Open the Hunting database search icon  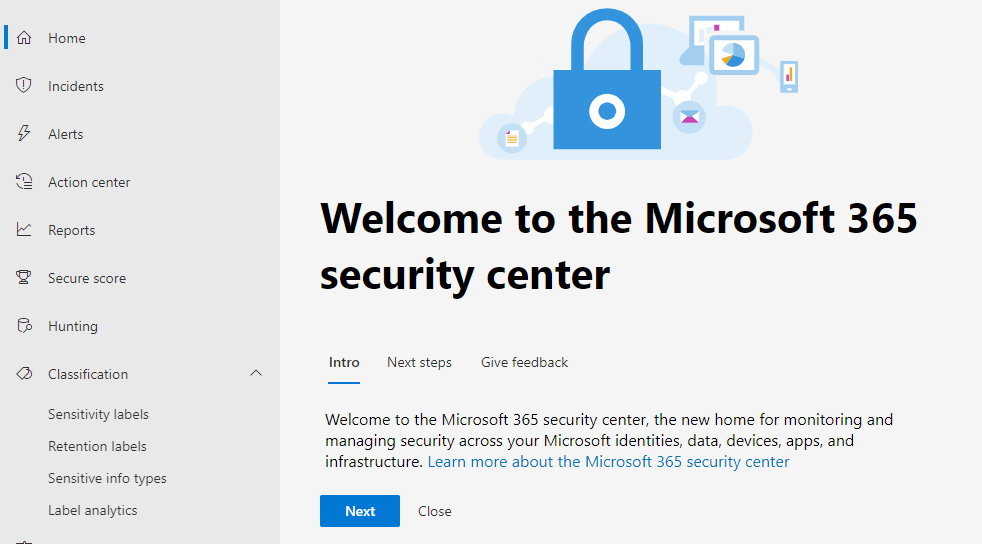click(24, 326)
